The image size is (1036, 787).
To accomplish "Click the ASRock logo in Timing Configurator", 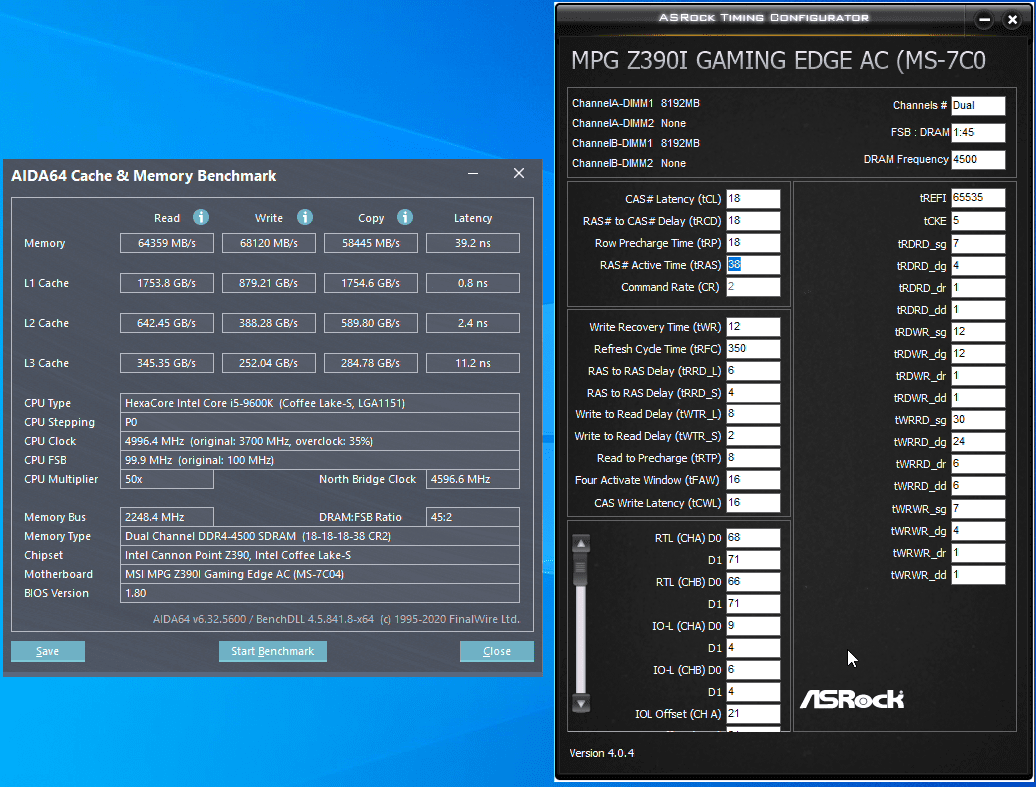I will click(x=852, y=699).
